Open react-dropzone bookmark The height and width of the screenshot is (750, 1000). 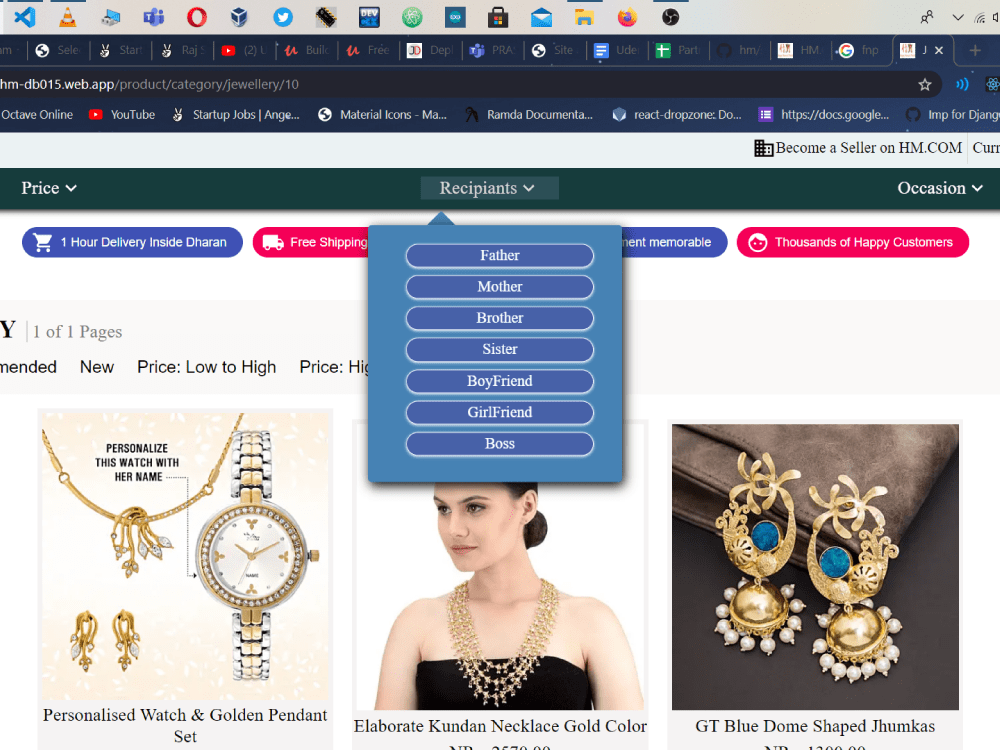click(x=677, y=115)
